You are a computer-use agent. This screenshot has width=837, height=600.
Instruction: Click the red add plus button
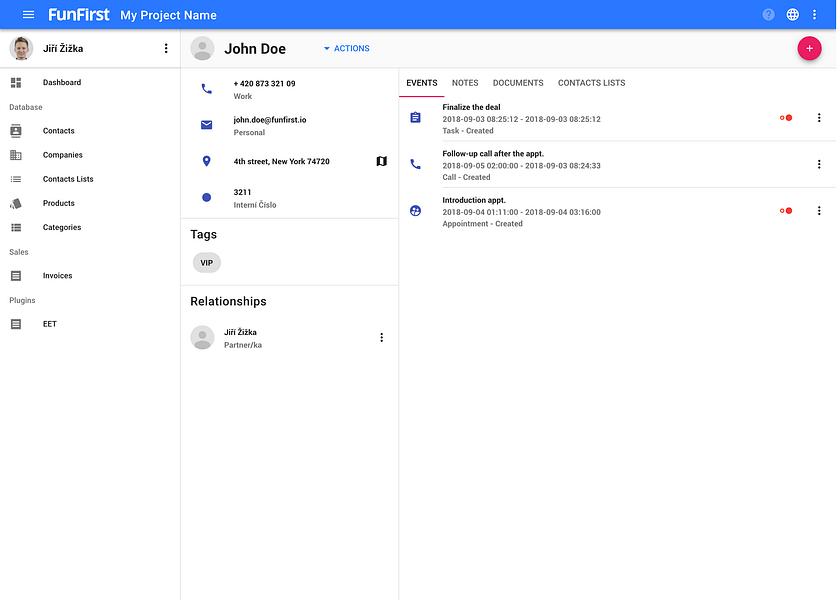(809, 49)
